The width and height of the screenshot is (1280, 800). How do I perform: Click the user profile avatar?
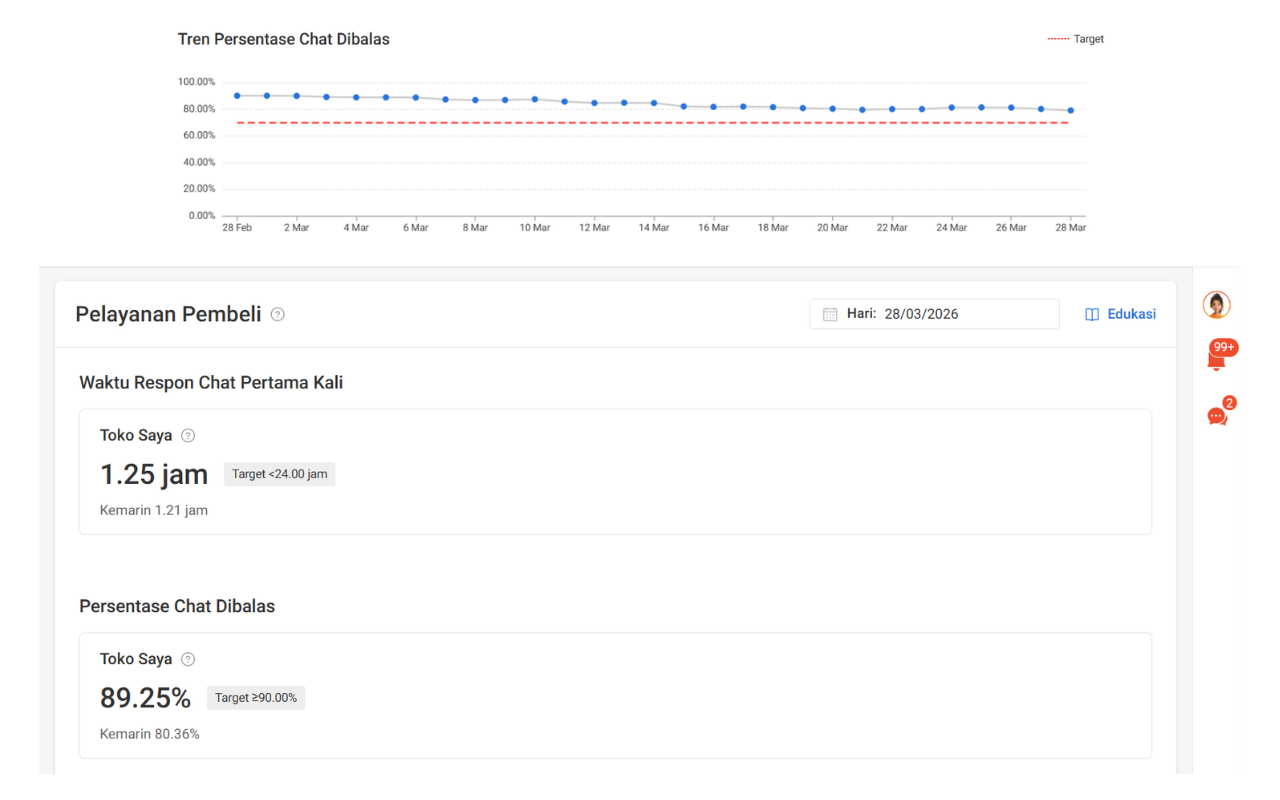[1216, 305]
